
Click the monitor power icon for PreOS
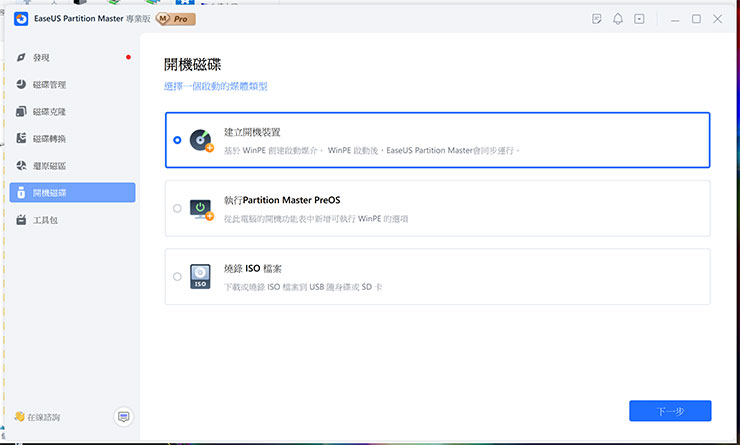point(202,209)
